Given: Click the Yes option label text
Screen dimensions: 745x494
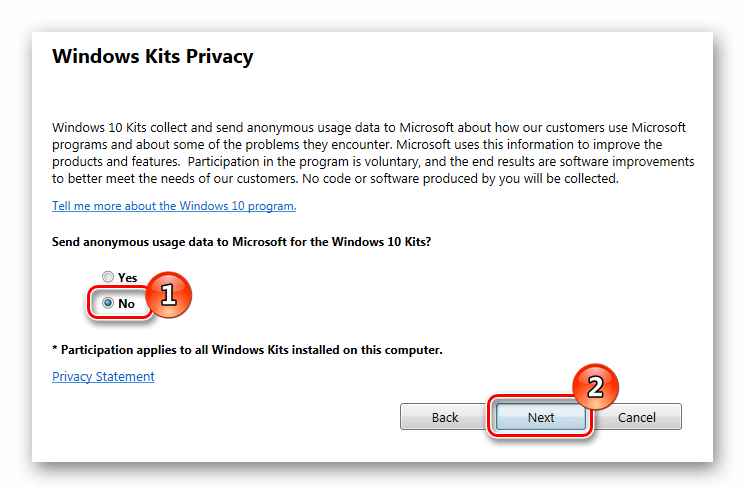Looking at the screenshot, I should (127, 277).
